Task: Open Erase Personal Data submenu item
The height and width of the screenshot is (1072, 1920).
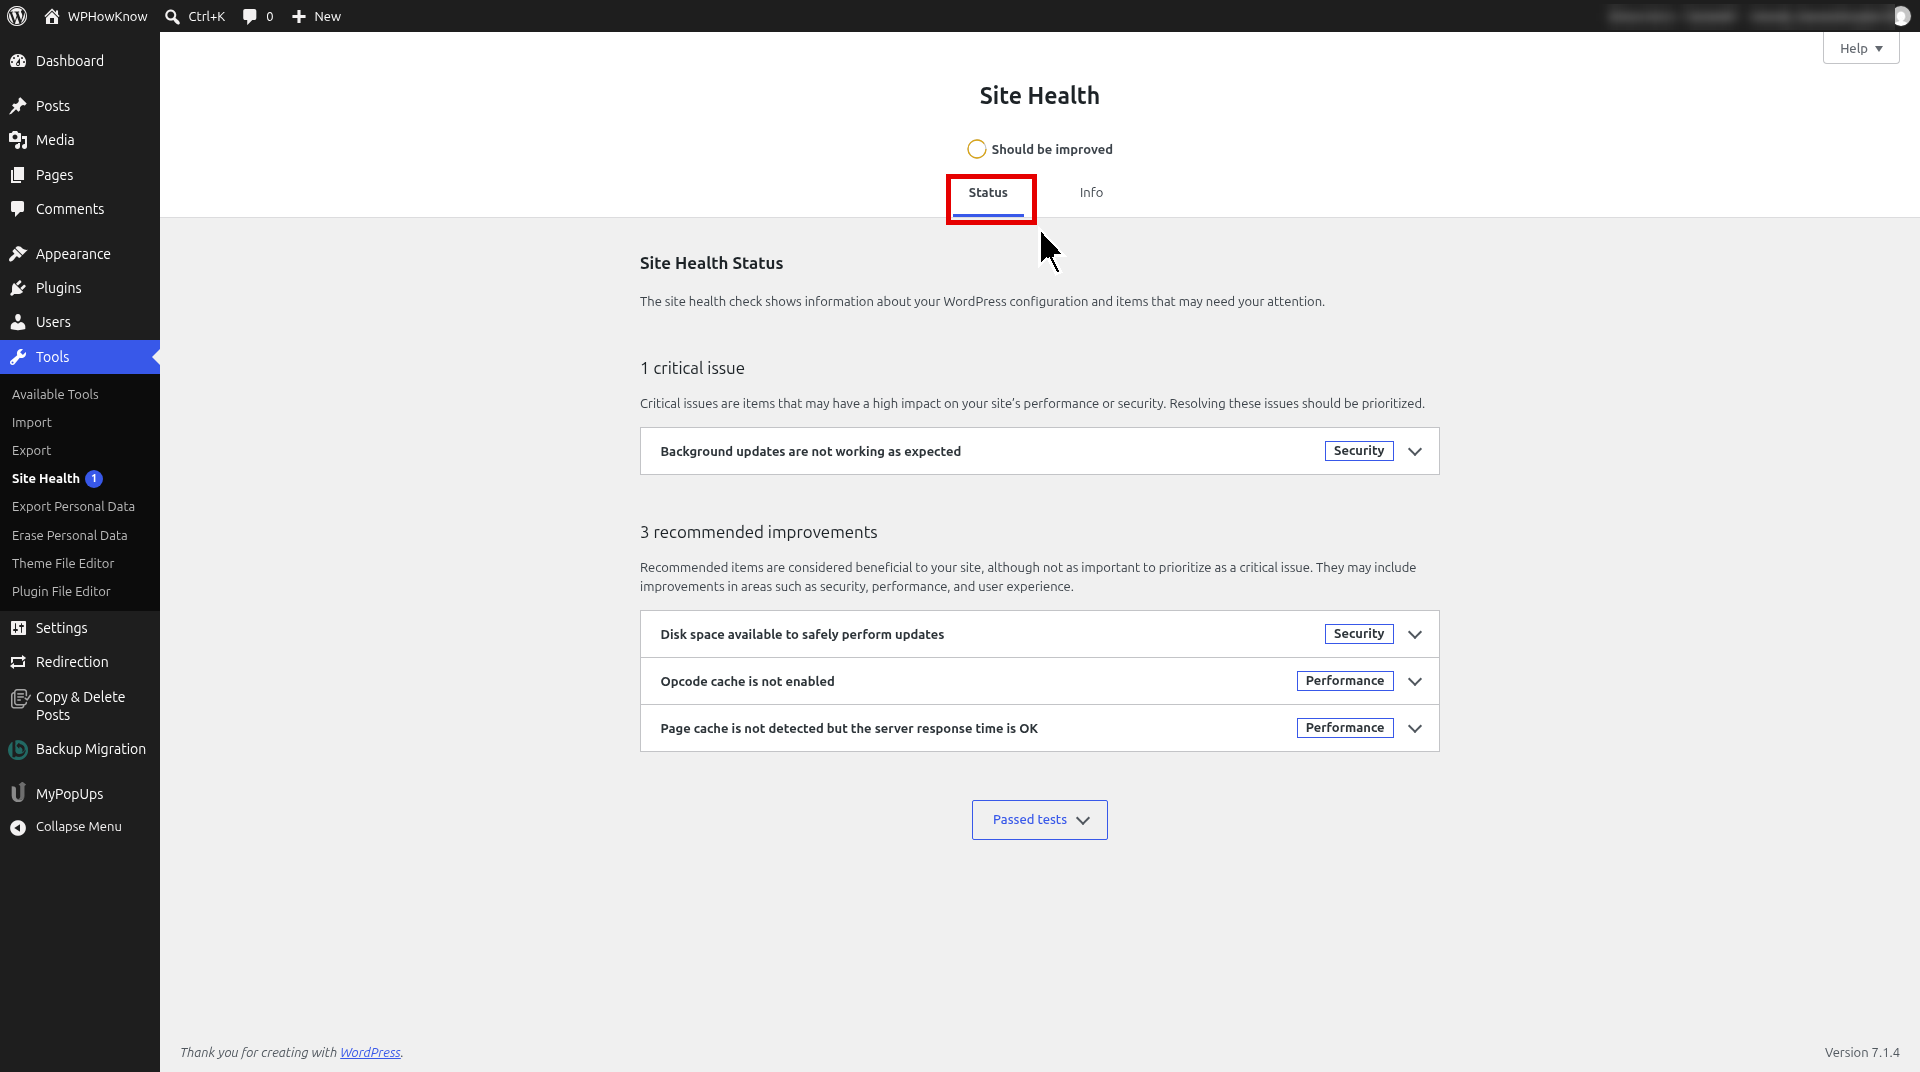Action: [70, 535]
